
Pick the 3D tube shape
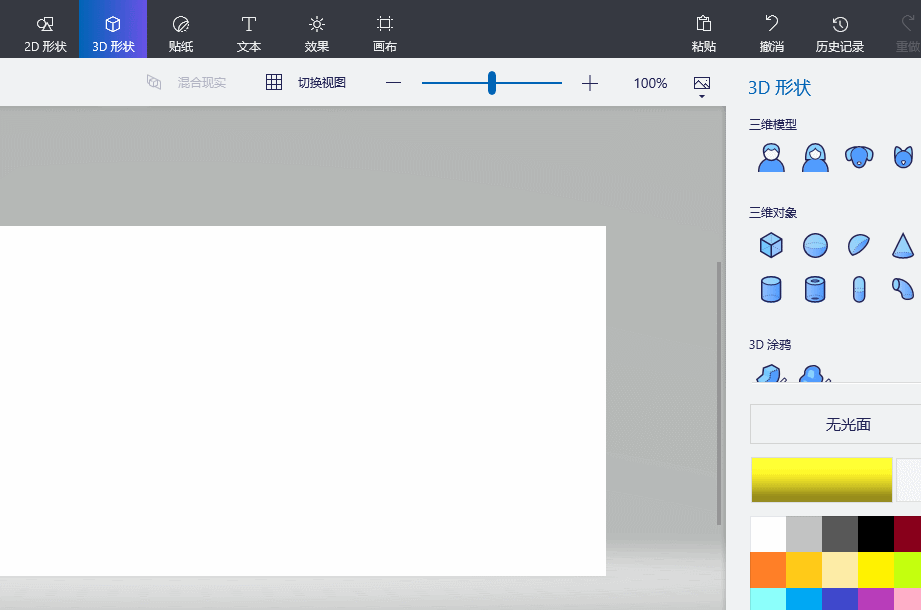(x=815, y=289)
